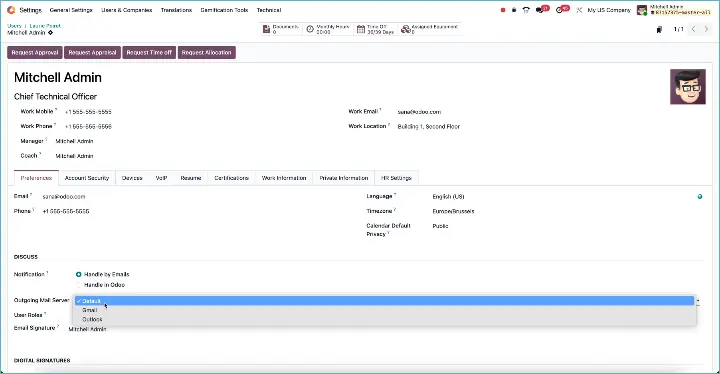Open the VoIP phone icon
The width and height of the screenshot is (720, 374).
[526, 10]
